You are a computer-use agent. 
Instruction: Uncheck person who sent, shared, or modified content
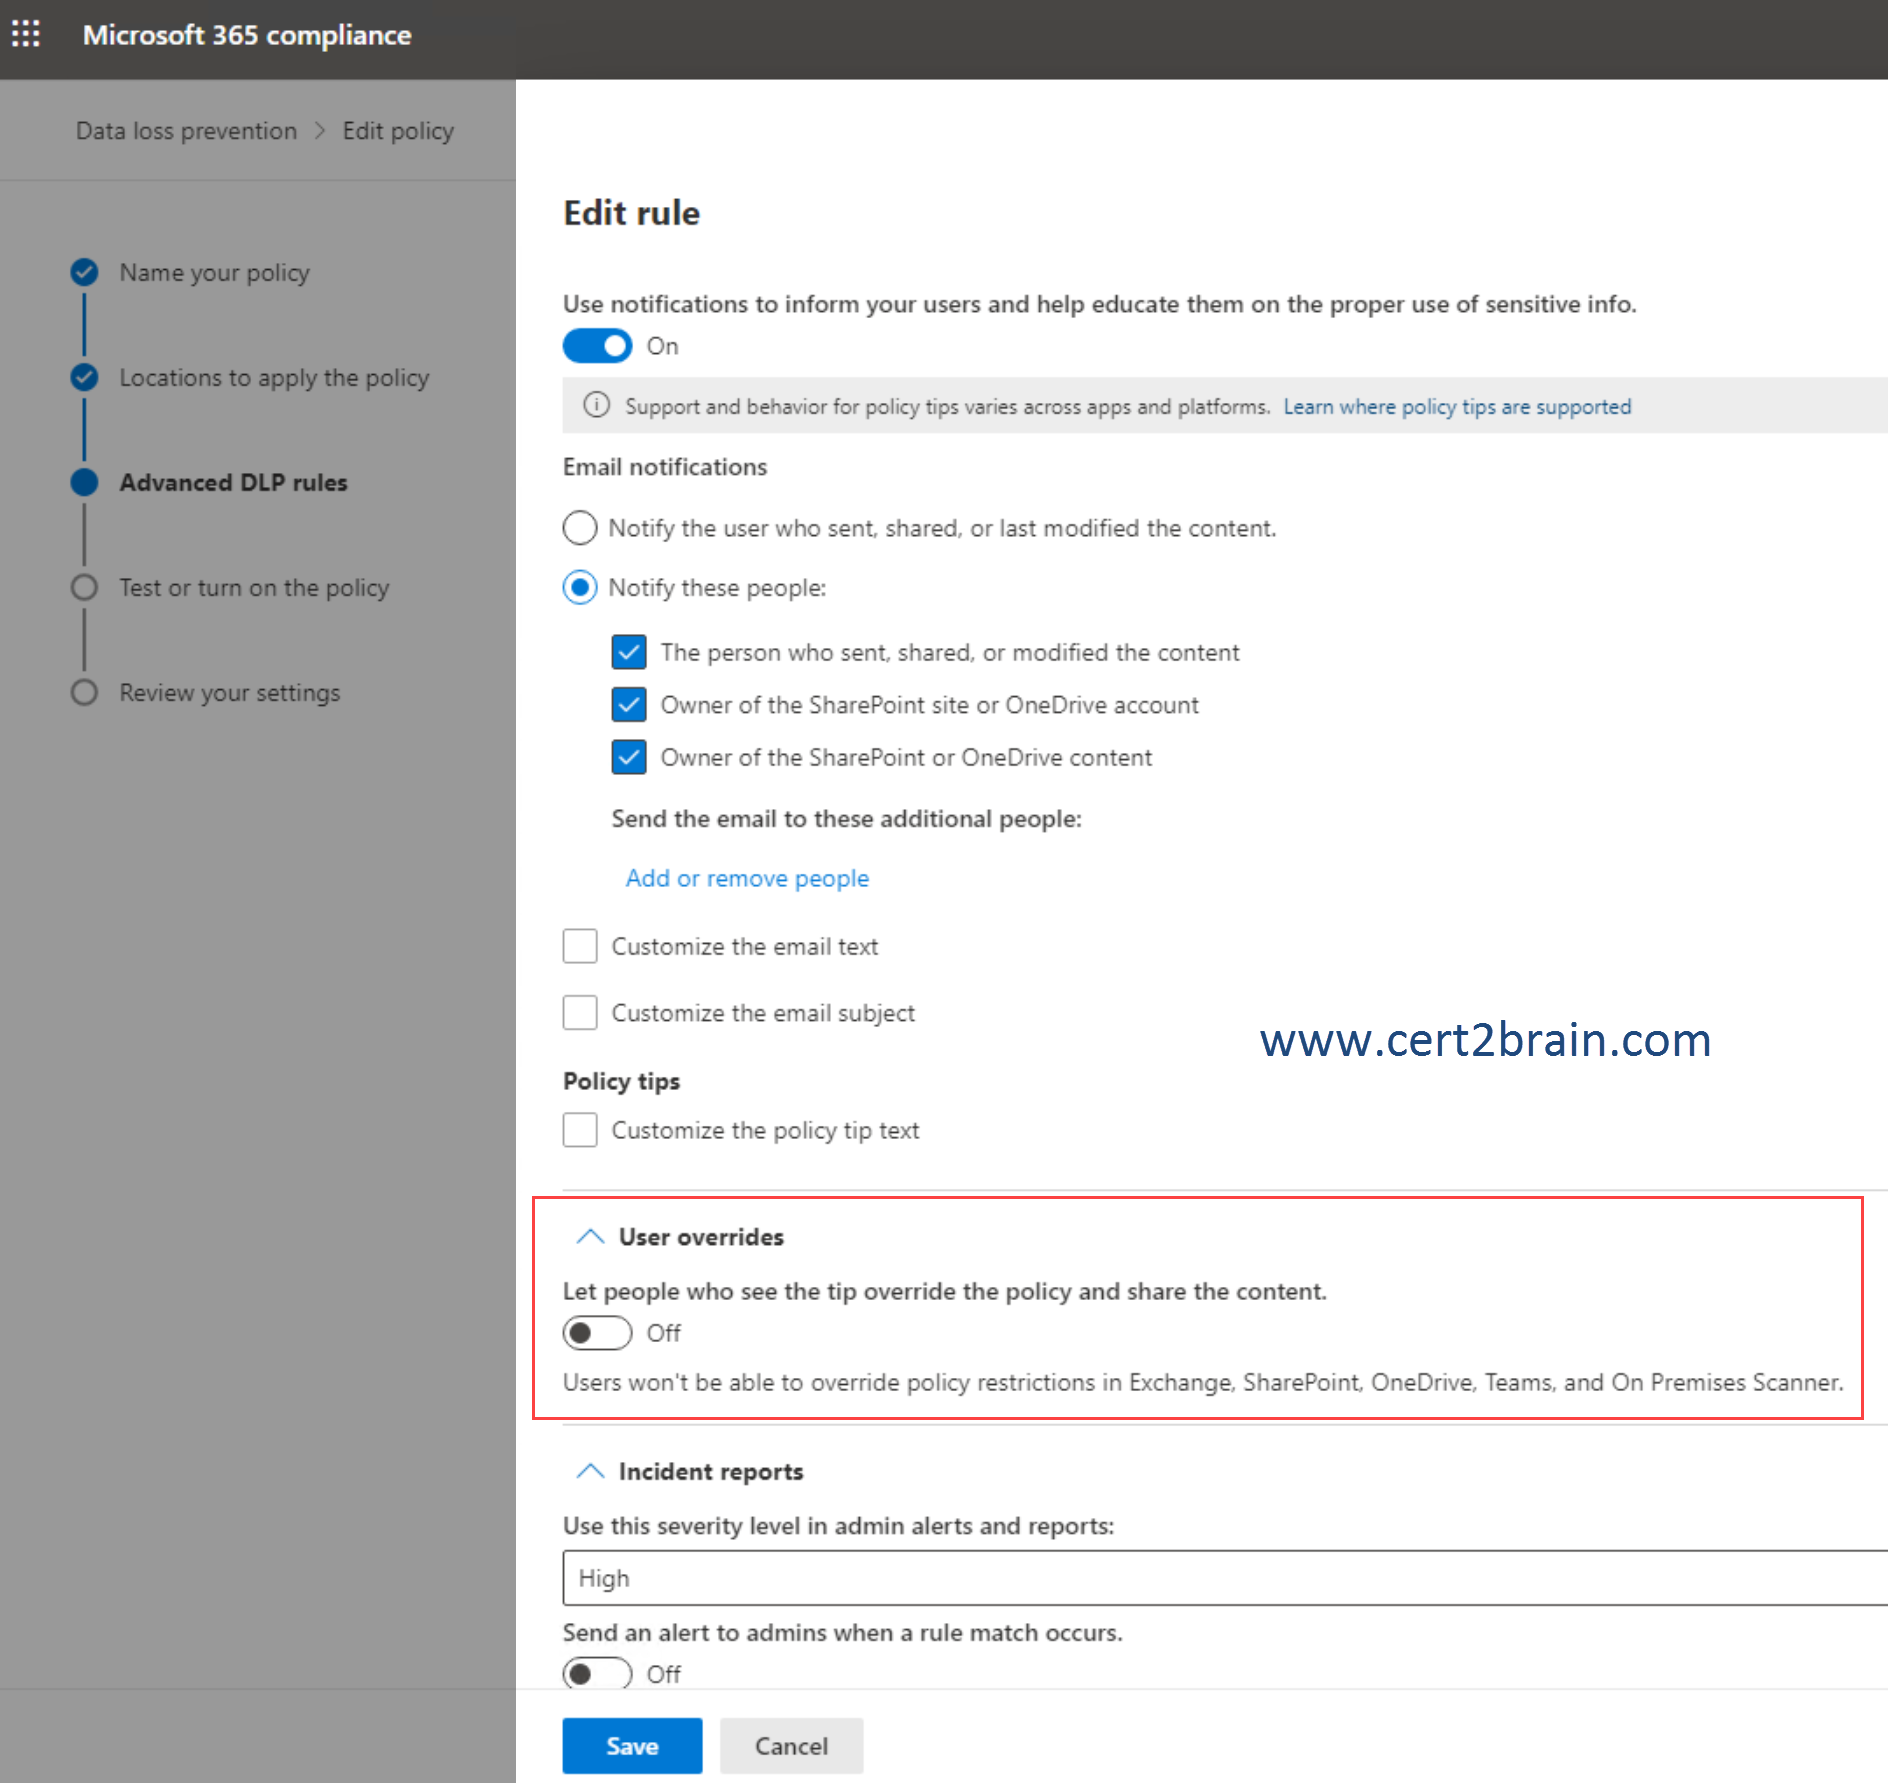point(629,652)
